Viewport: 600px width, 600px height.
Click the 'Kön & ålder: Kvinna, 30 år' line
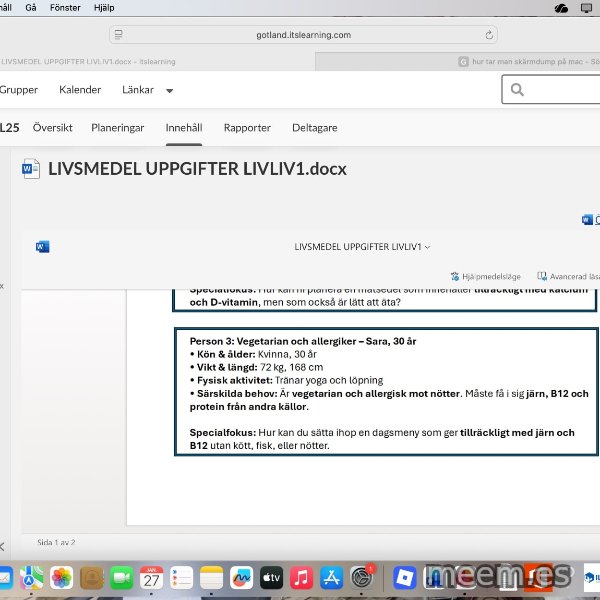click(x=253, y=354)
